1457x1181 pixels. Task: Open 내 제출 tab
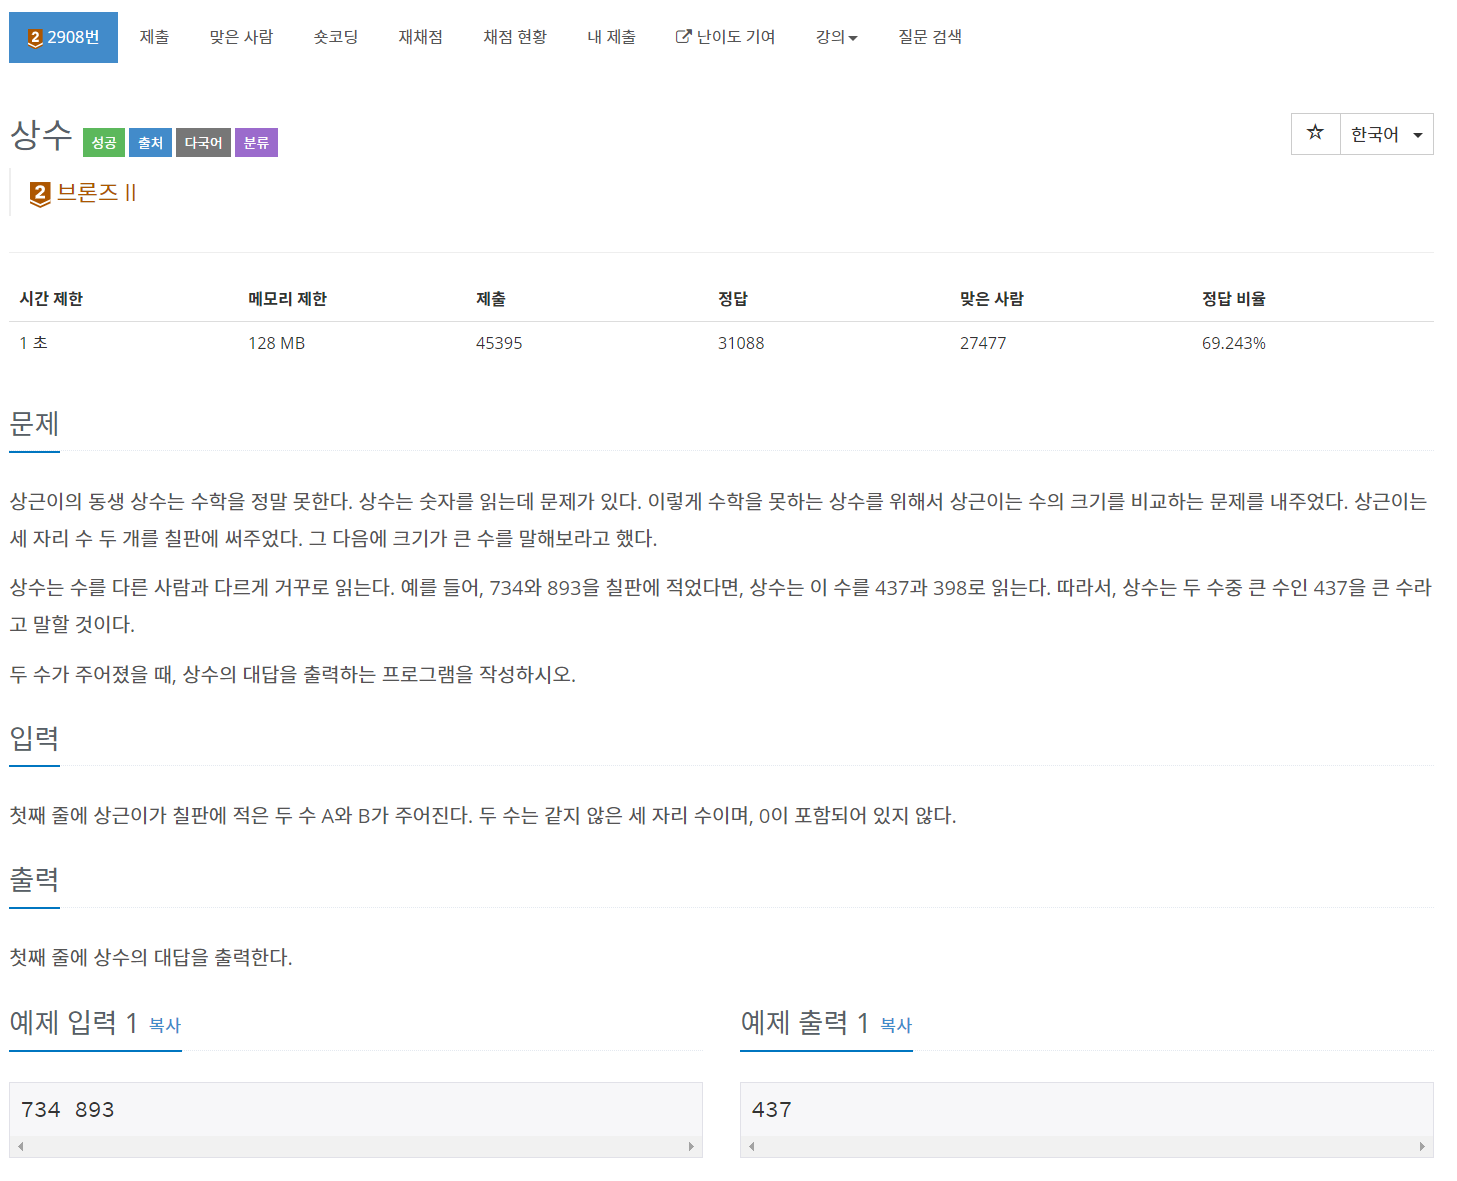pyautogui.click(x=611, y=37)
